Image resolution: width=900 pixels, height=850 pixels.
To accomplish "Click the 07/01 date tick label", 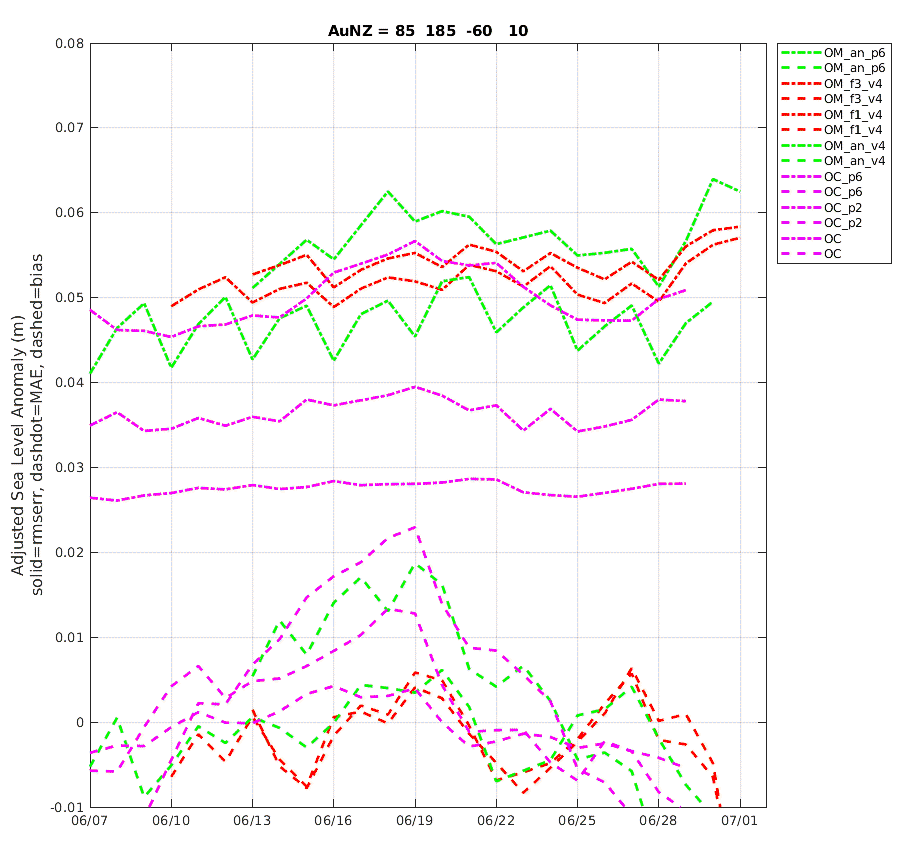I will click(x=739, y=821).
